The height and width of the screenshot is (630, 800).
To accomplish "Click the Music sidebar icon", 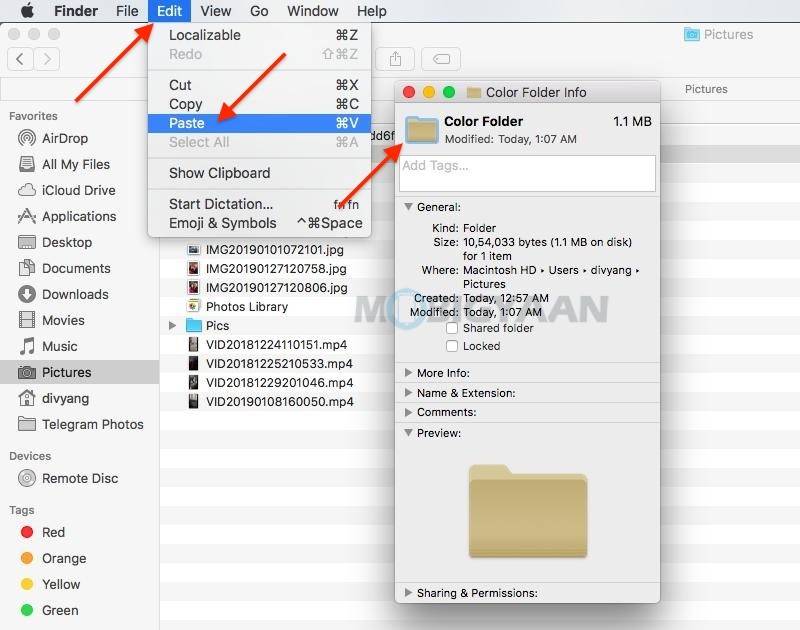I will tap(27, 346).
